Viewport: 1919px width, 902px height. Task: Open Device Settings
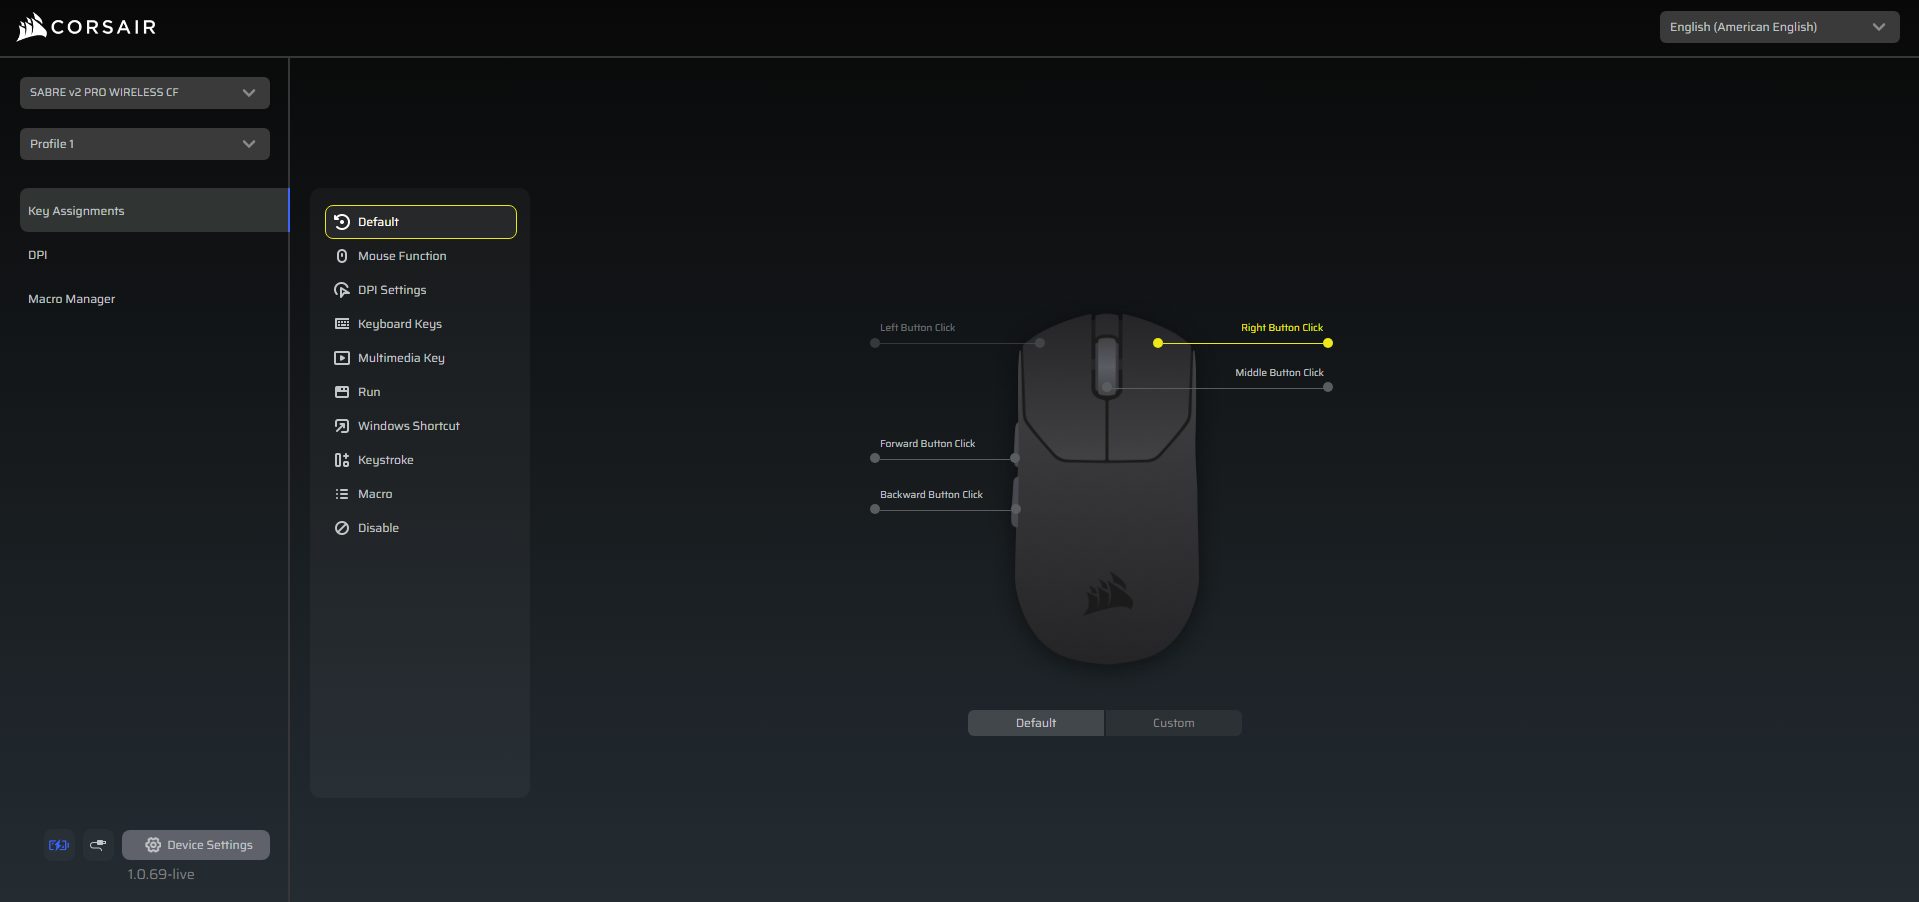pyautogui.click(x=196, y=845)
